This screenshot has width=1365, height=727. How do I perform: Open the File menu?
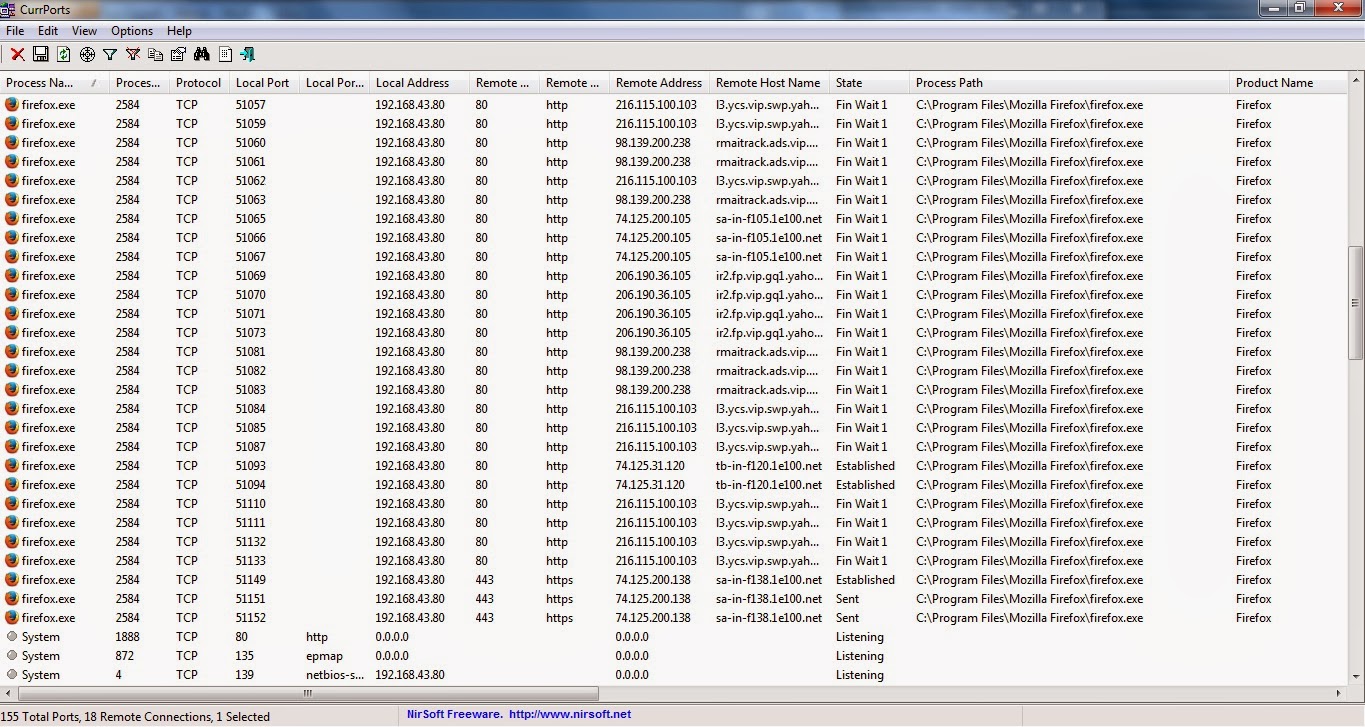point(15,31)
